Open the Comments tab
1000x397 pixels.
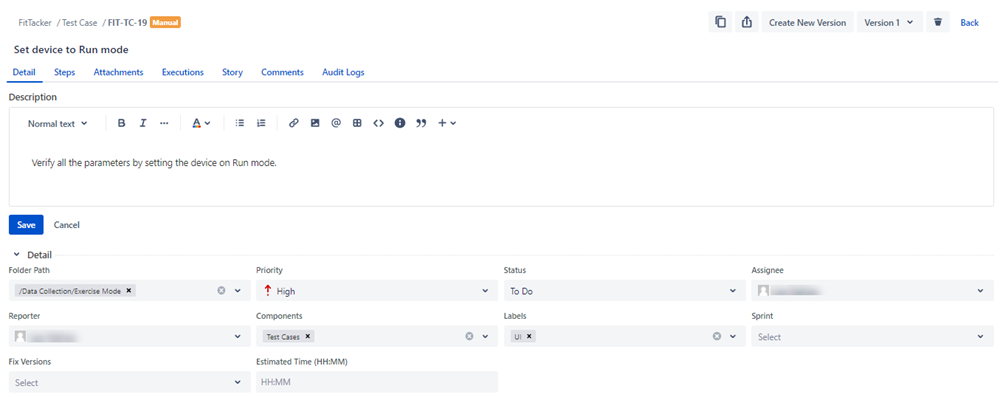(283, 72)
